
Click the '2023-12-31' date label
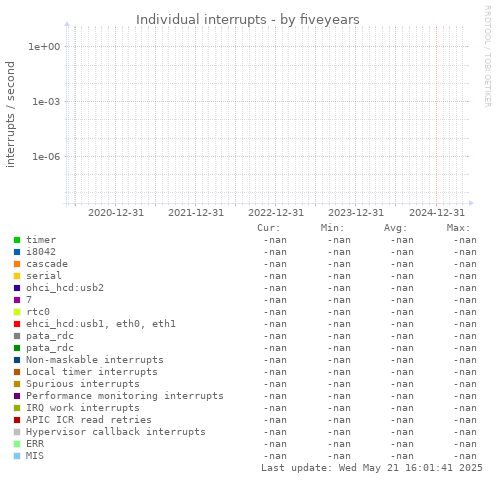(x=356, y=213)
